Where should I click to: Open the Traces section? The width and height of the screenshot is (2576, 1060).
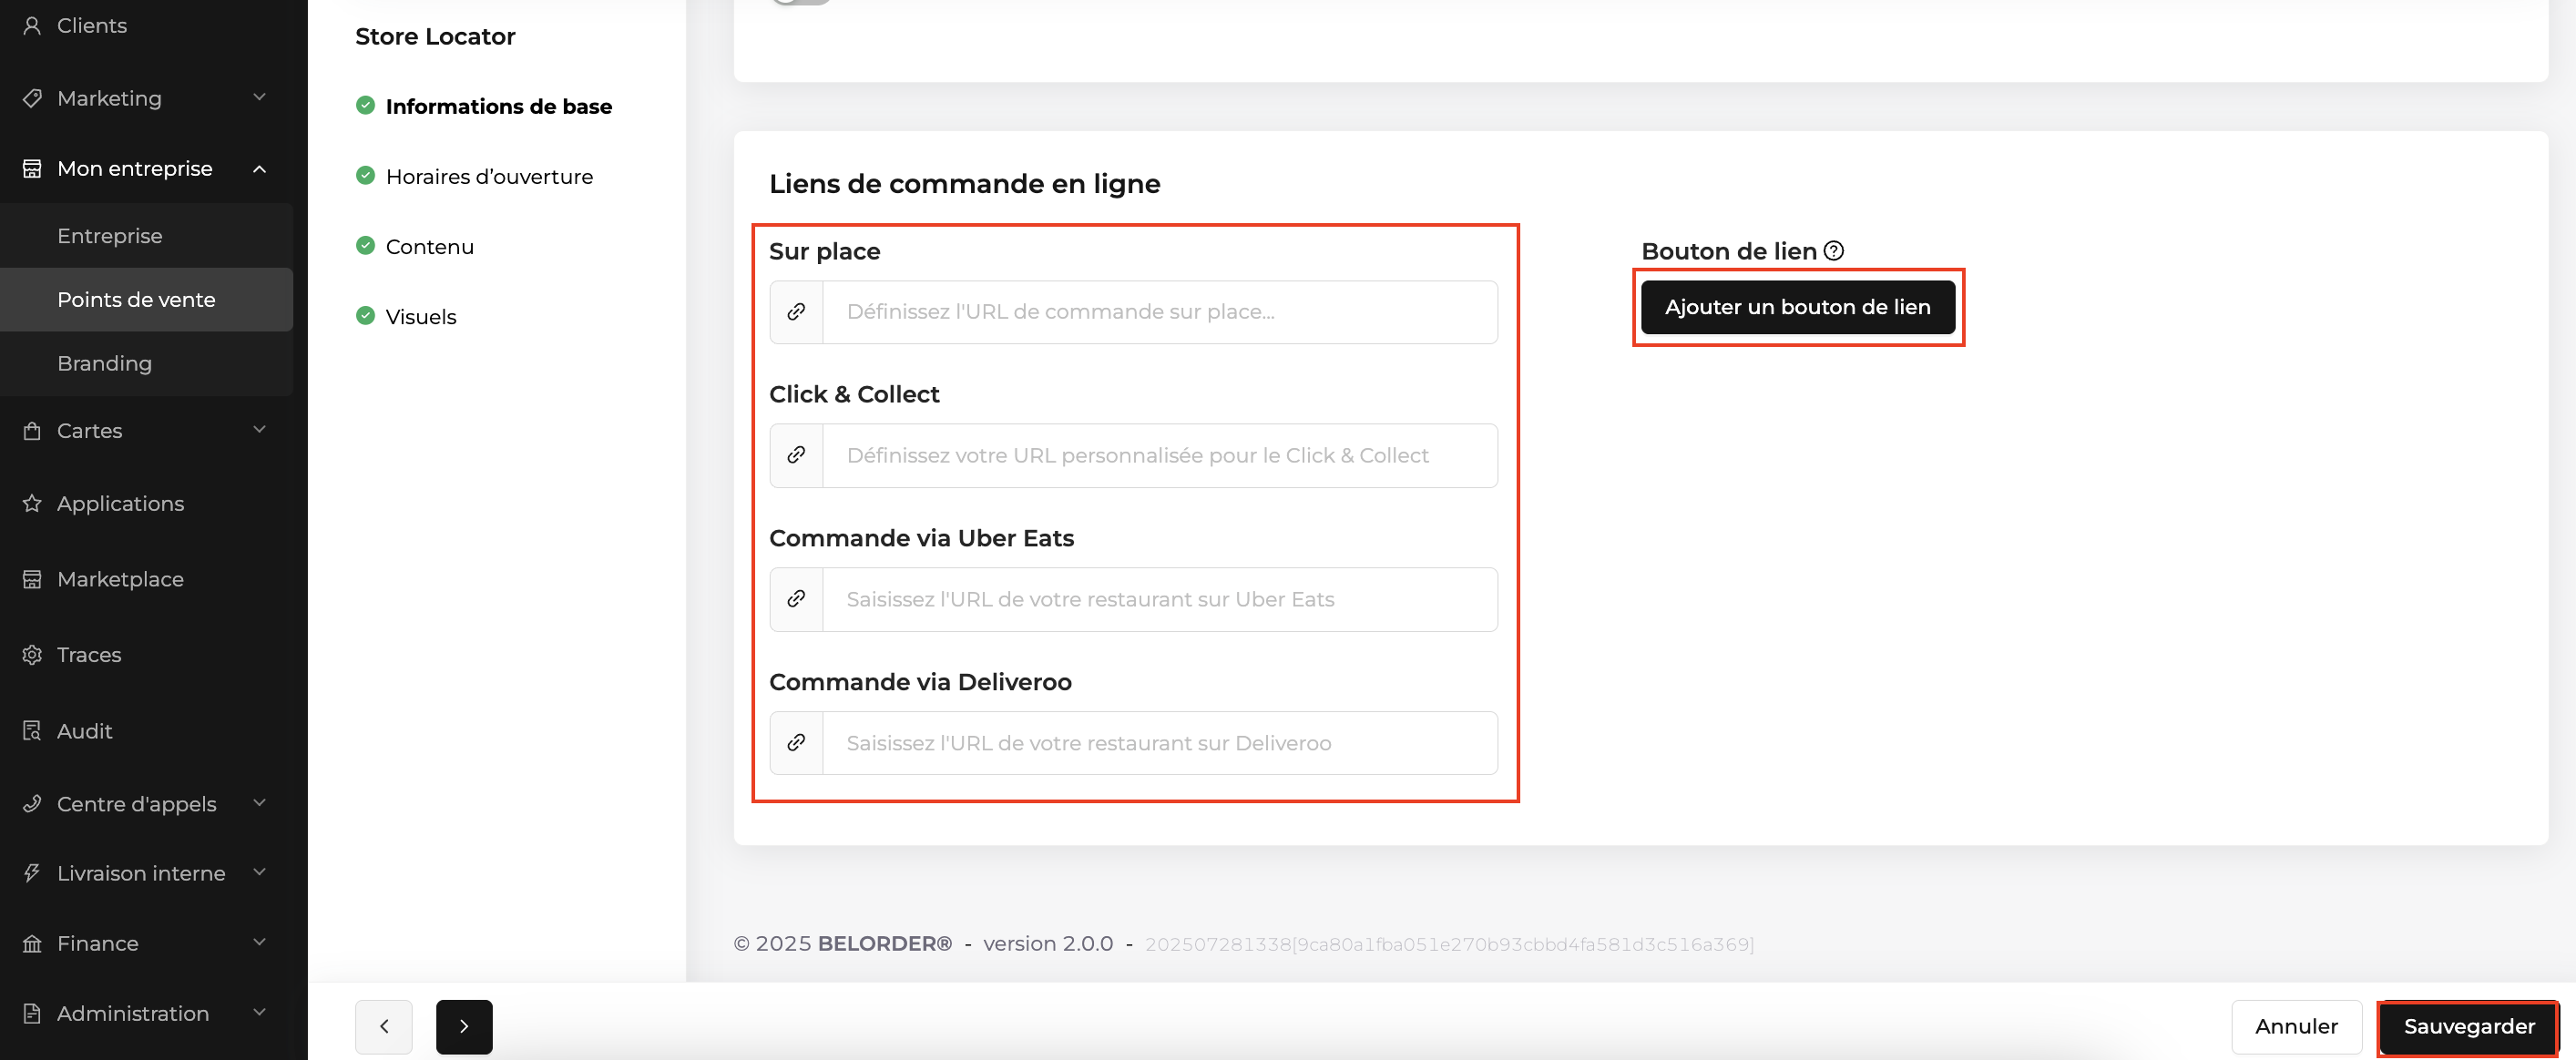89,655
